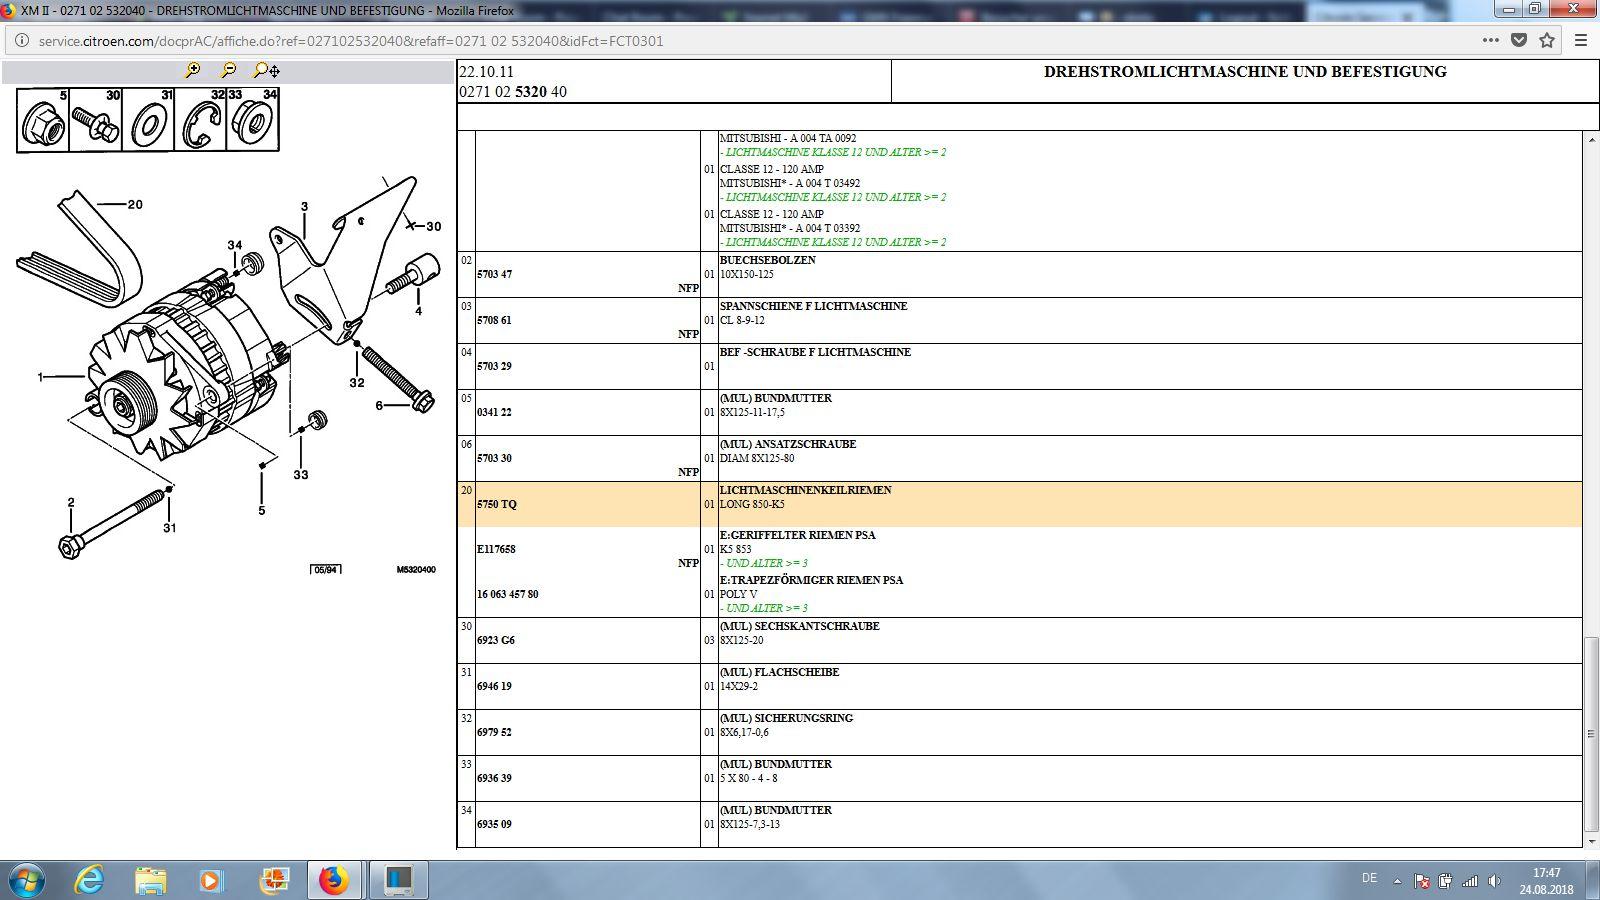The image size is (1600, 900).
Task: Open the Windows Start menu
Action: click(x=25, y=880)
